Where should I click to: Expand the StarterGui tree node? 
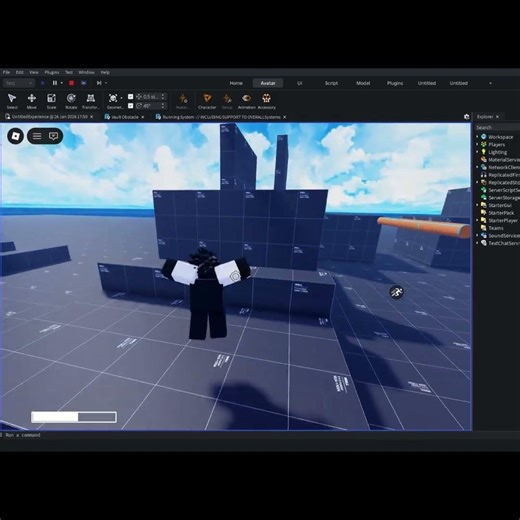pyautogui.click(x=477, y=205)
